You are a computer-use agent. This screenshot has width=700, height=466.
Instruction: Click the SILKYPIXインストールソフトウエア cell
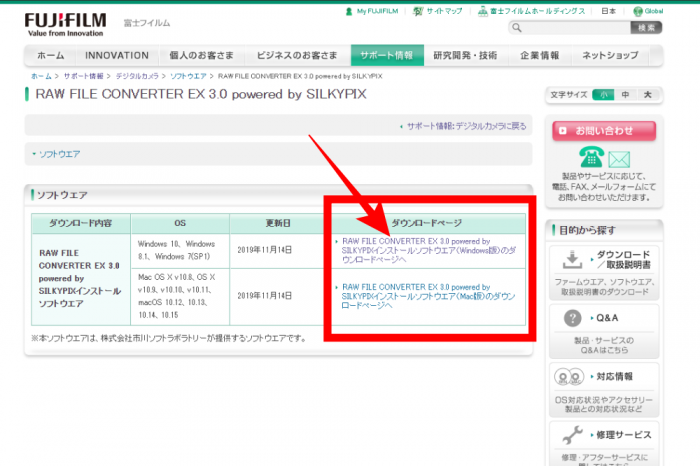[80, 278]
